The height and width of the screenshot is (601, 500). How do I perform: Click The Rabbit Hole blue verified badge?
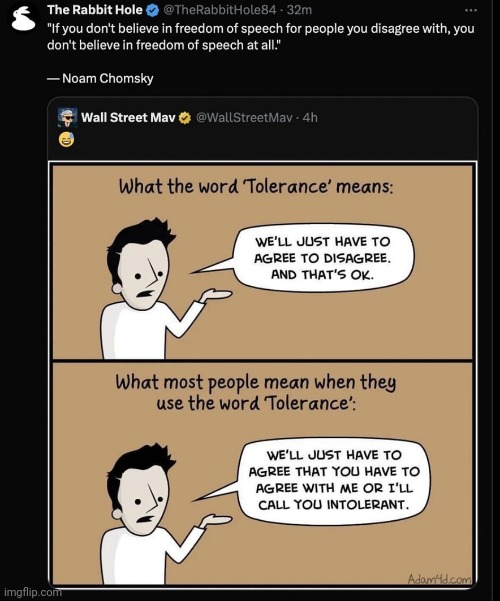[x=153, y=10]
